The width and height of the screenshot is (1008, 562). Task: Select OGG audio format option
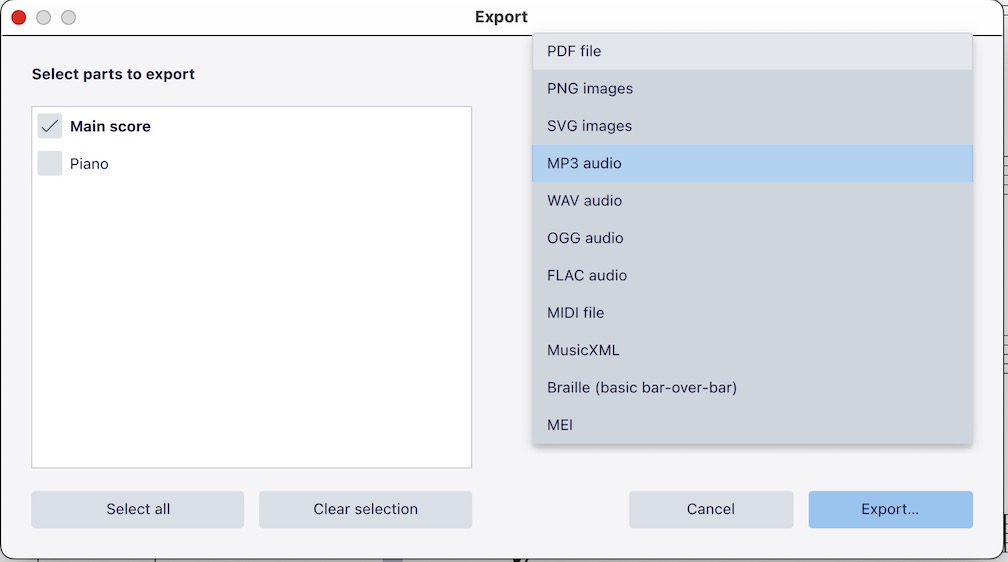[752, 238]
